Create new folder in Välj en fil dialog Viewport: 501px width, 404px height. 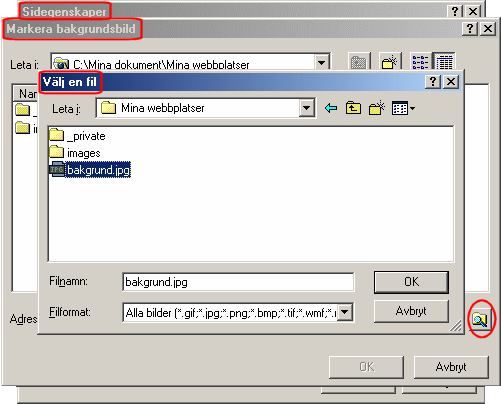coord(377,108)
